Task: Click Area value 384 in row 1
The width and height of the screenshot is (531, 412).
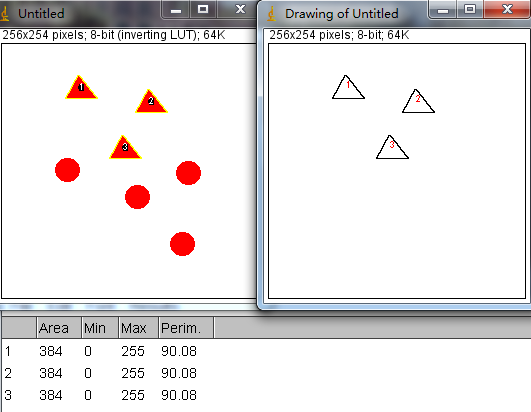Action: (x=51, y=351)
